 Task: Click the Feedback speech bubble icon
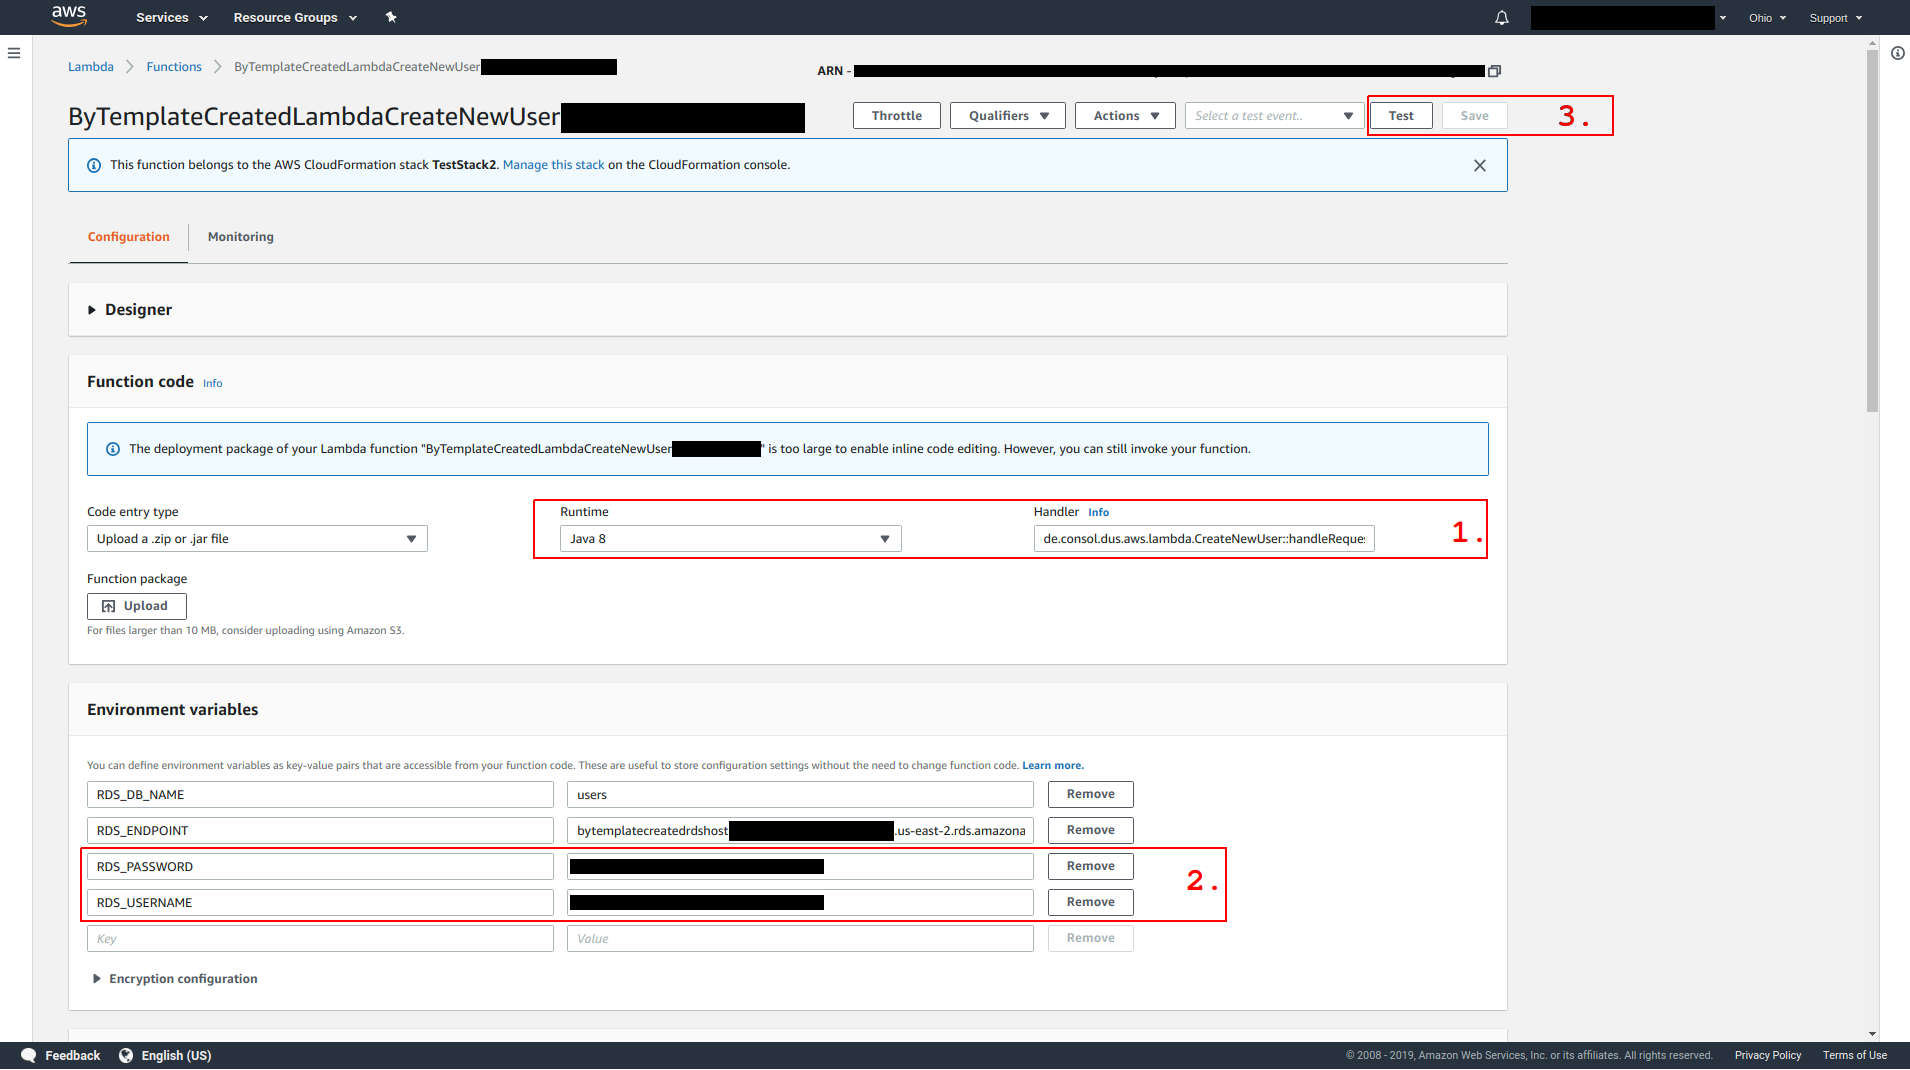tap(28, 1055)
